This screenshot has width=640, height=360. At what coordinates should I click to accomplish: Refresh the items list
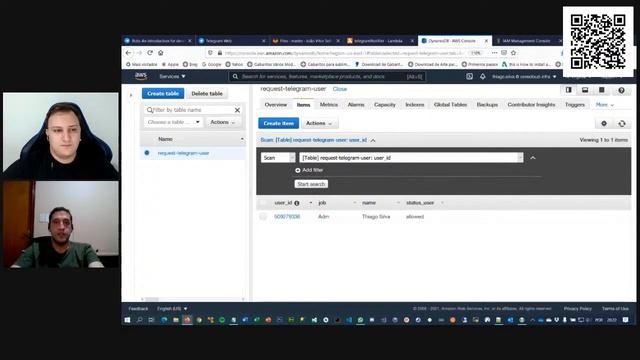622,123
